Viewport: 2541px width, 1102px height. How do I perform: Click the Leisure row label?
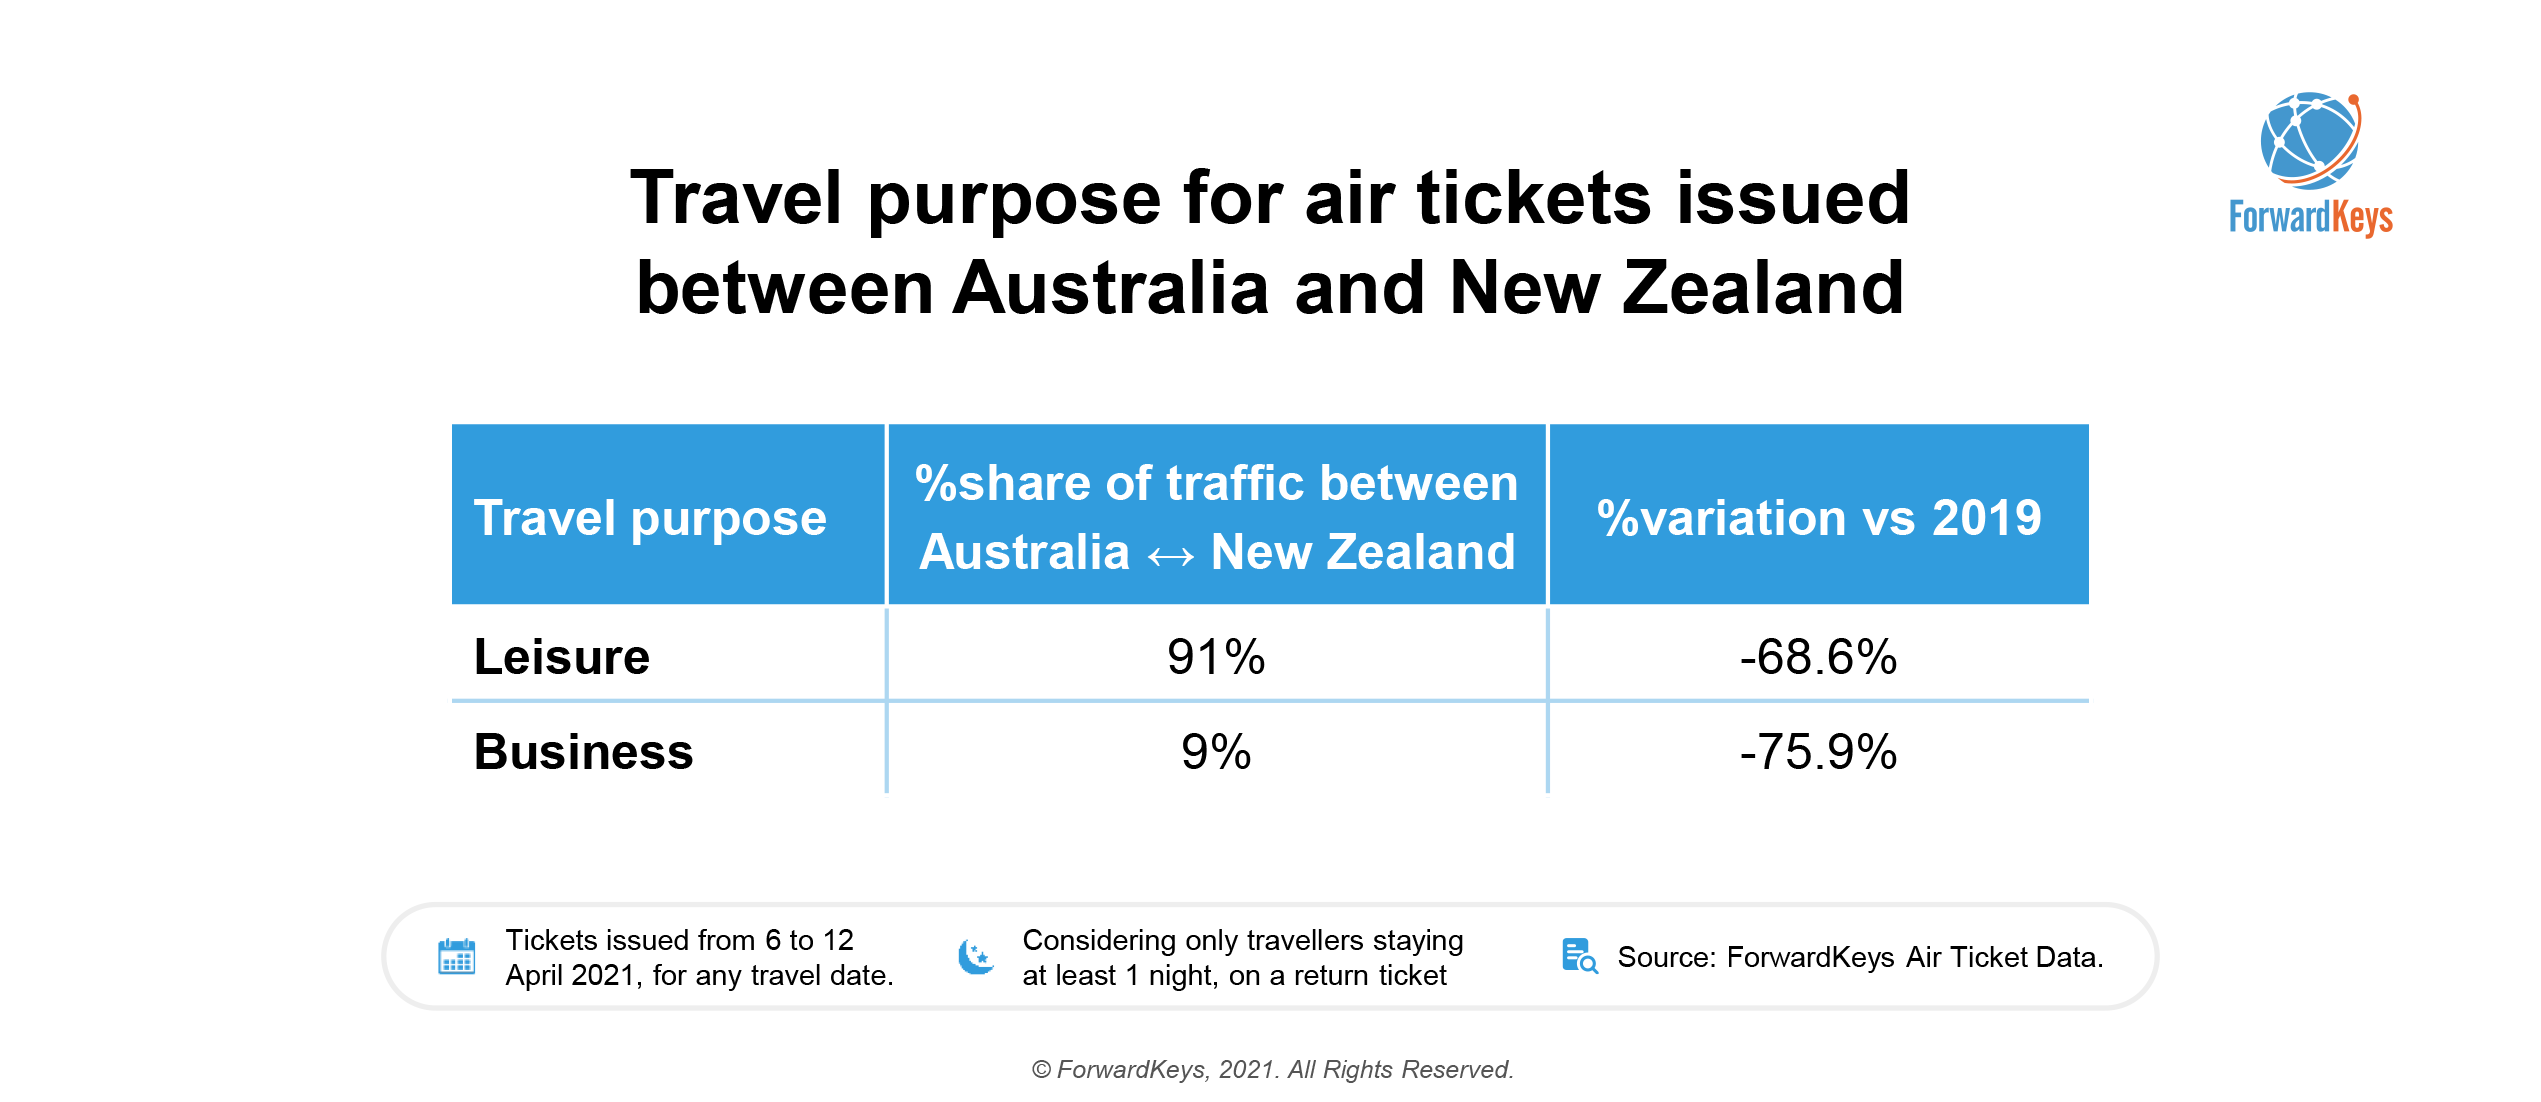[x=562, y=657]
